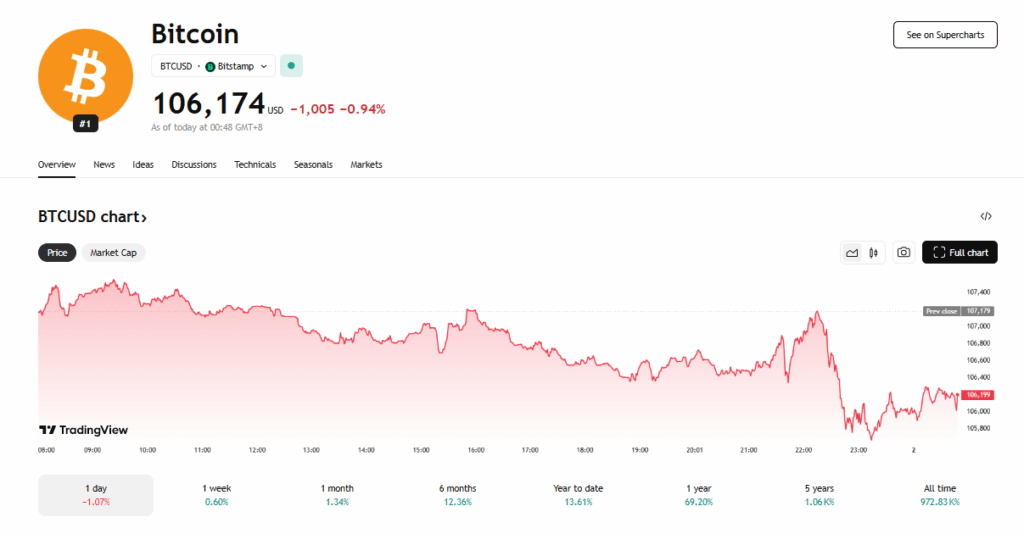Click the Bitcoin title text
The height and width of the screenshot is (534, 1024).
pyautogui.click(x=195, y=34)
